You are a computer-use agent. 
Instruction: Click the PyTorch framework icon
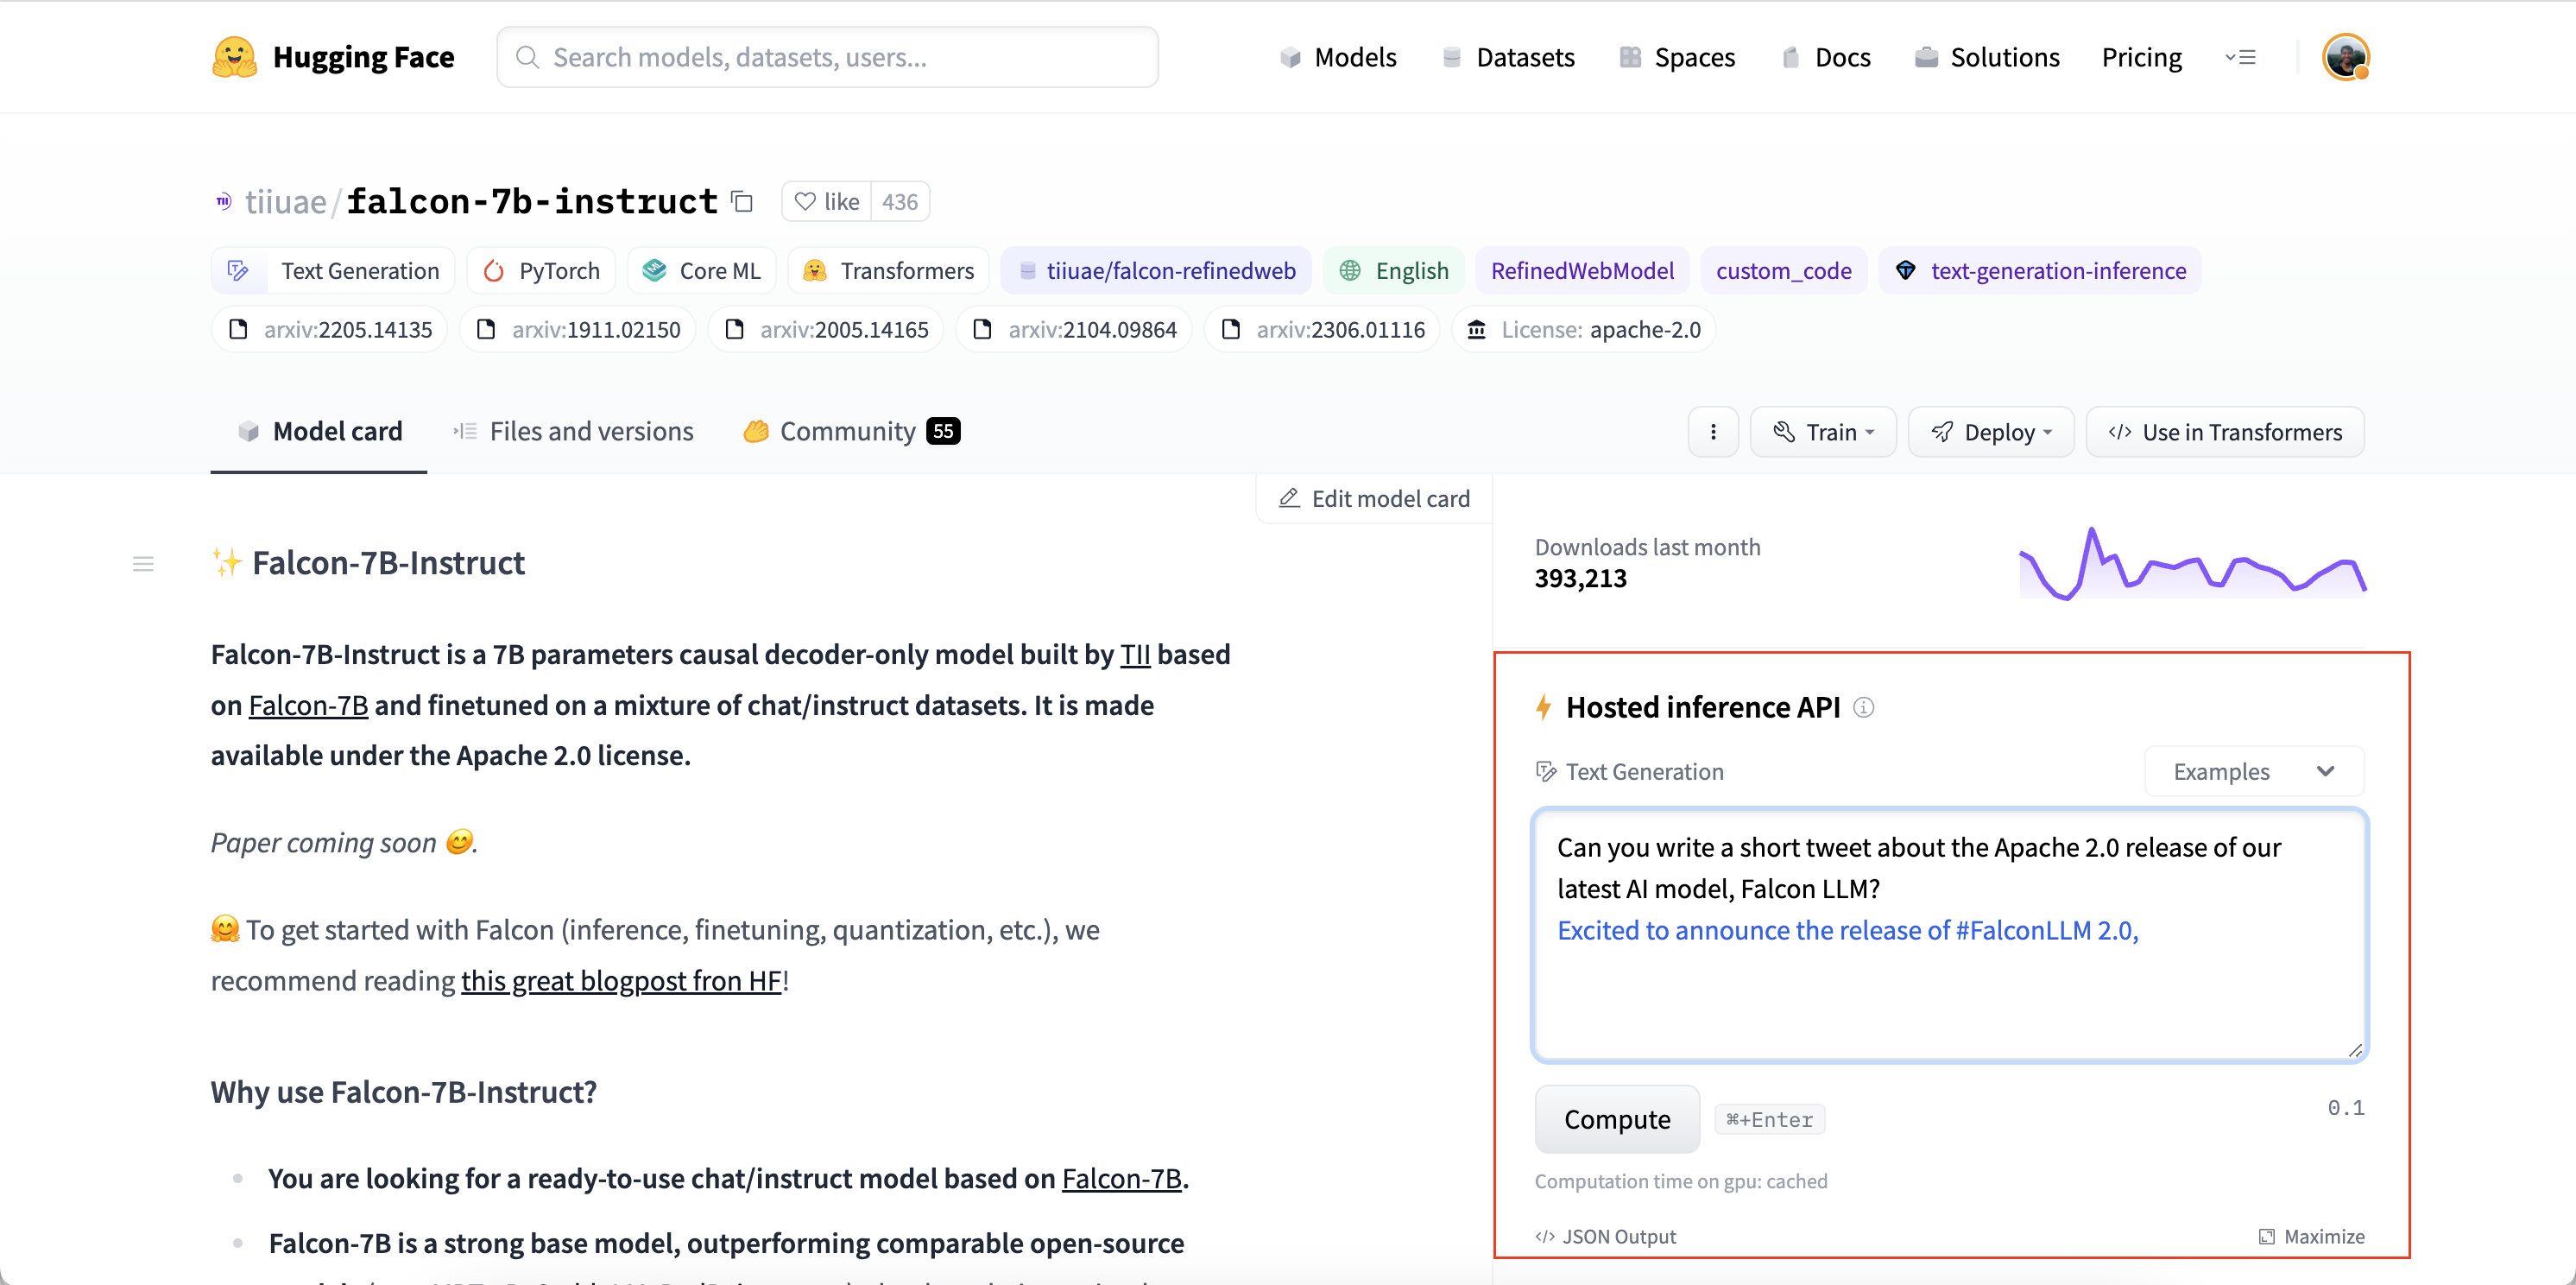tap(496, 269)
